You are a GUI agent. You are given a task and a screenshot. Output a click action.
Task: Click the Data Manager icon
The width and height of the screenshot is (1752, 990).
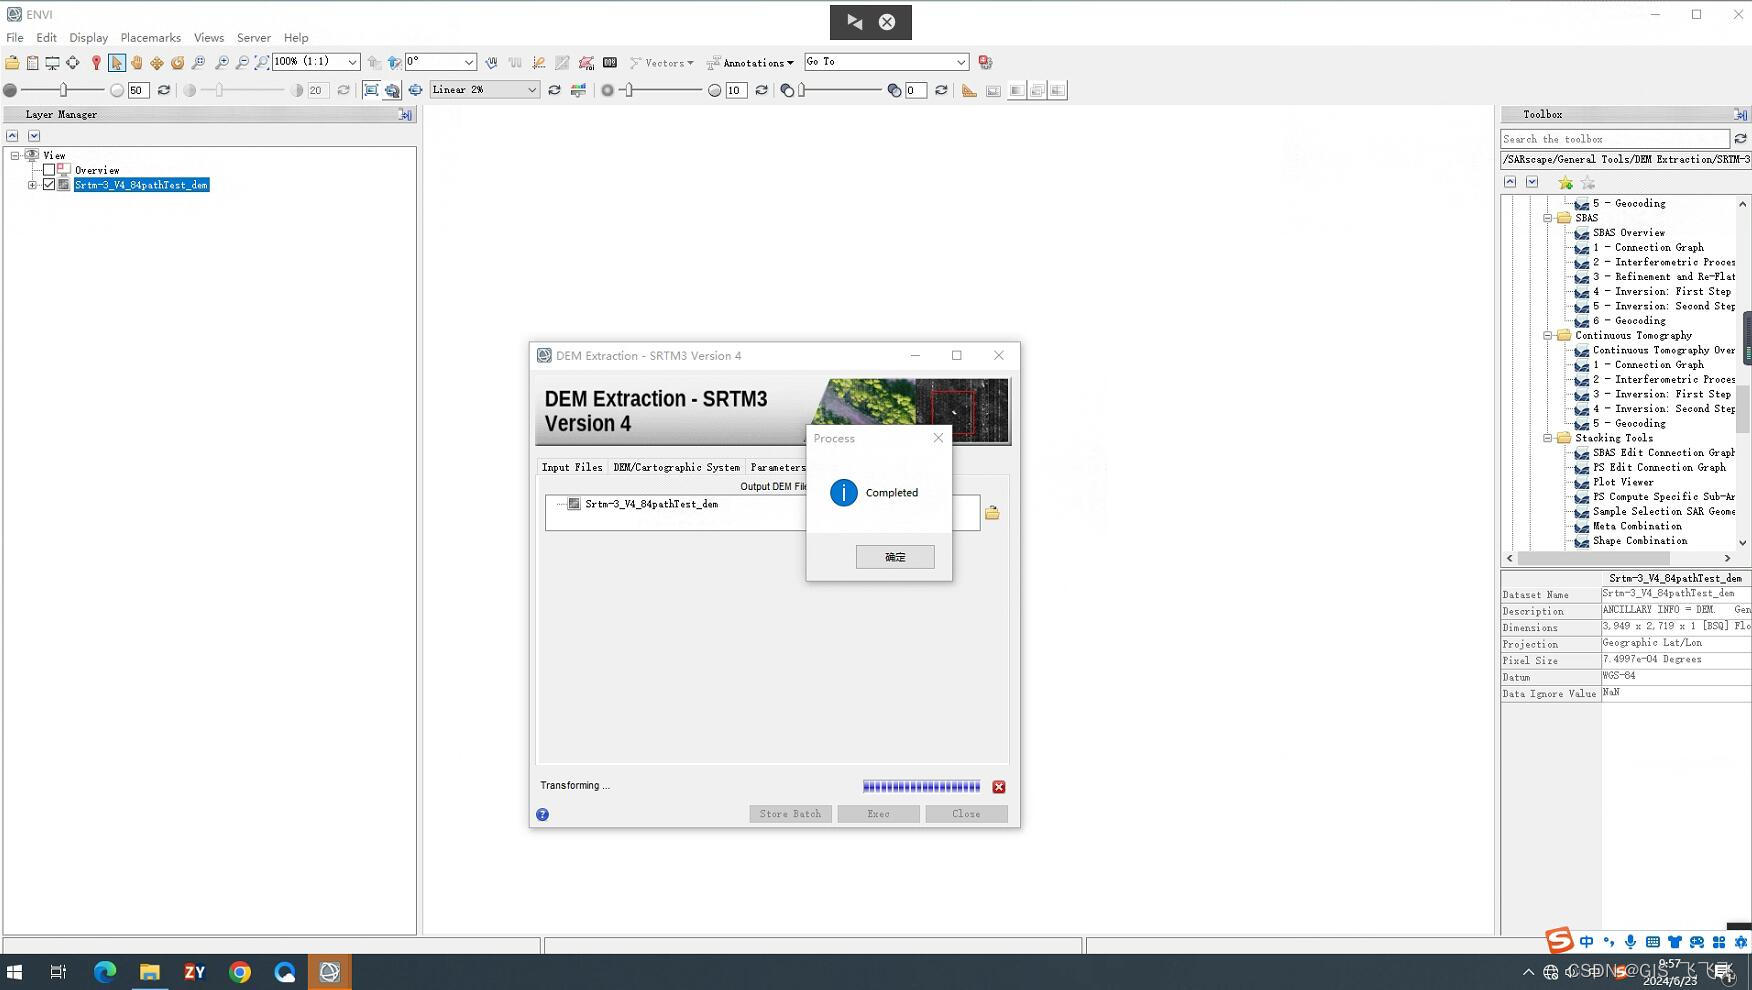click(33, 62)
